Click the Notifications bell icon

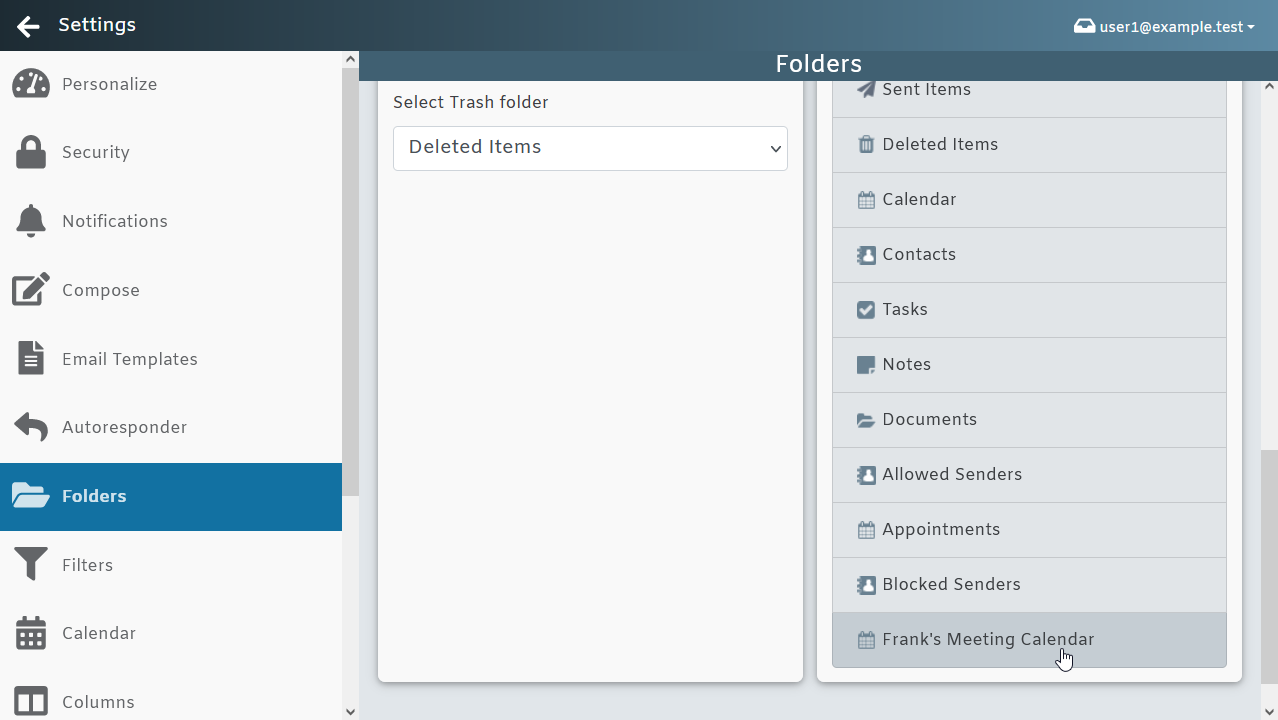point(30,221)
